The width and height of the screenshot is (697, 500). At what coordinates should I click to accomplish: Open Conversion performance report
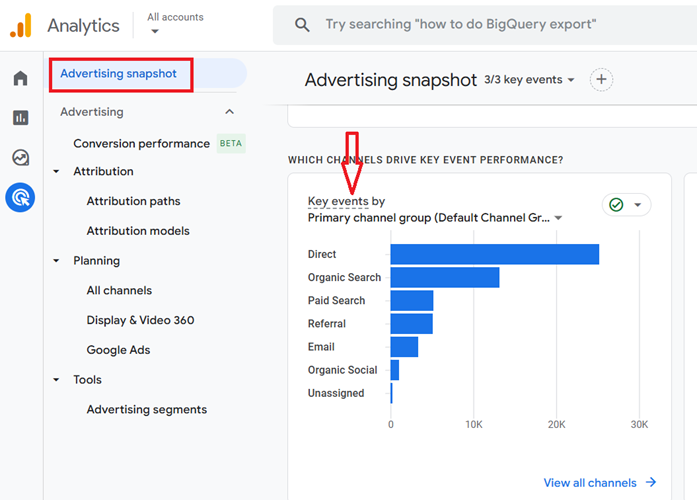[x=141, y=143]
